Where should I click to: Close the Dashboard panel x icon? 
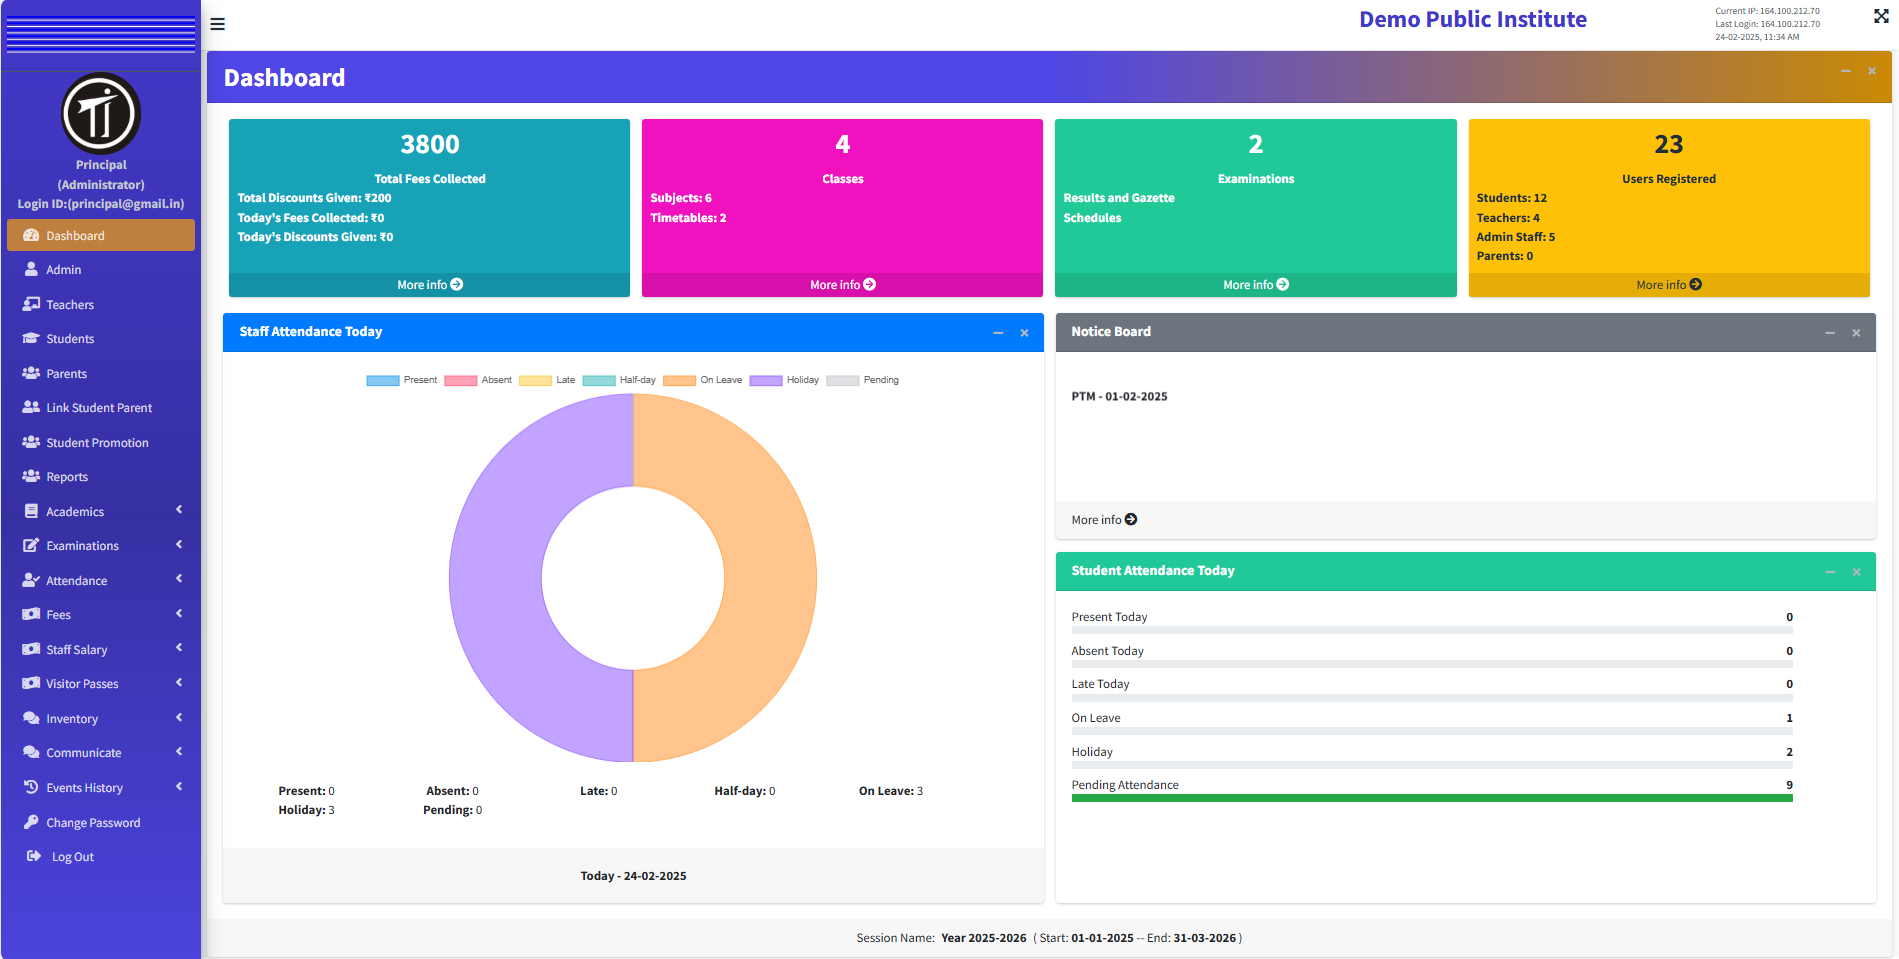pyautogui.click(x=1872, y=71)
